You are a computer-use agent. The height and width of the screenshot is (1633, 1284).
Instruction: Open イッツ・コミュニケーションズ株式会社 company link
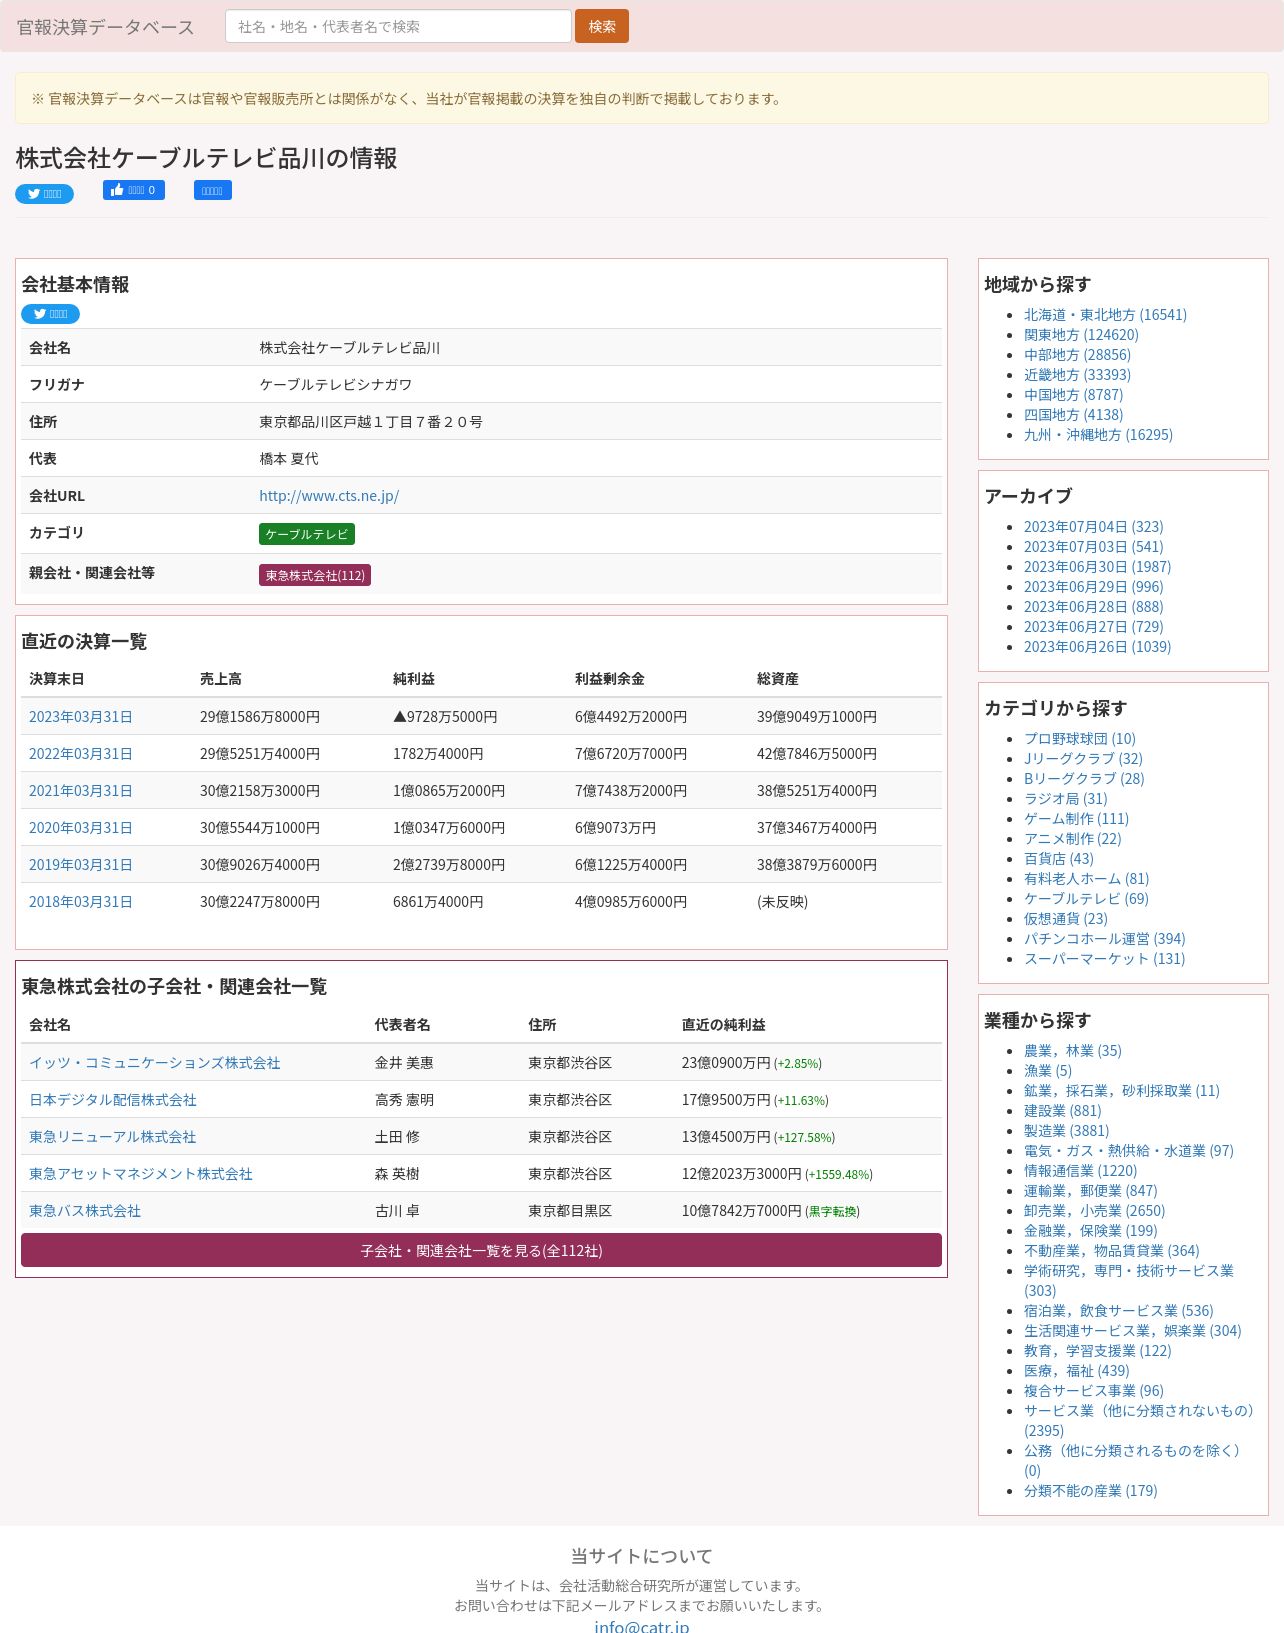coord(155,1063)
